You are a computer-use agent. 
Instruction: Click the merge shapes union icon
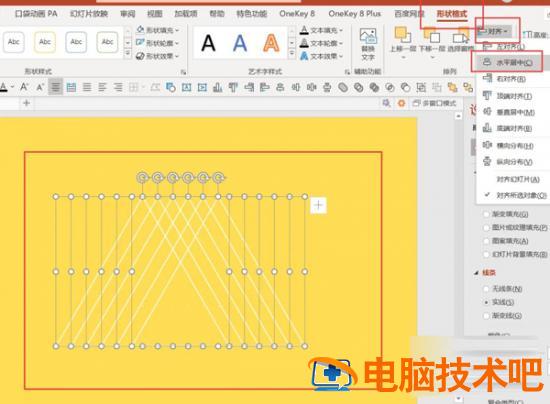[x=343, y=87]
